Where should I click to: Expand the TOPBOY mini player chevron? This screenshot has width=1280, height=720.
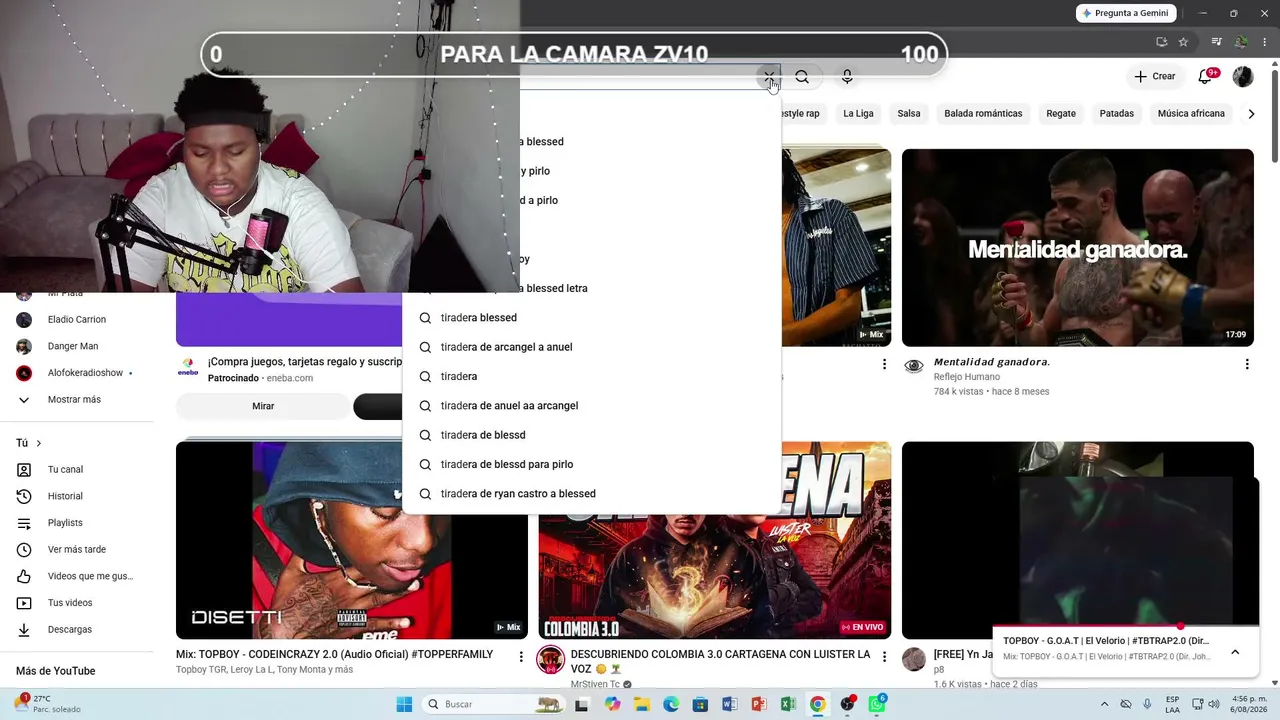(x=1235, y=652)
